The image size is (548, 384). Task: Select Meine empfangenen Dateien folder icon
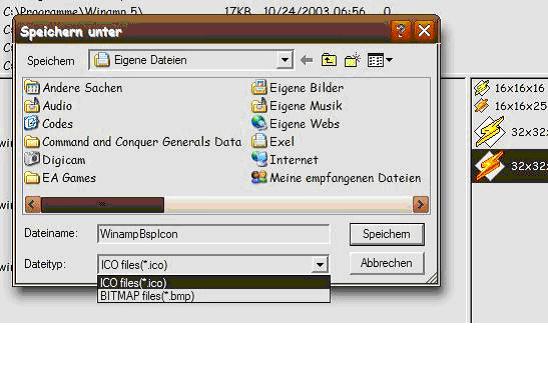[259, 177]
